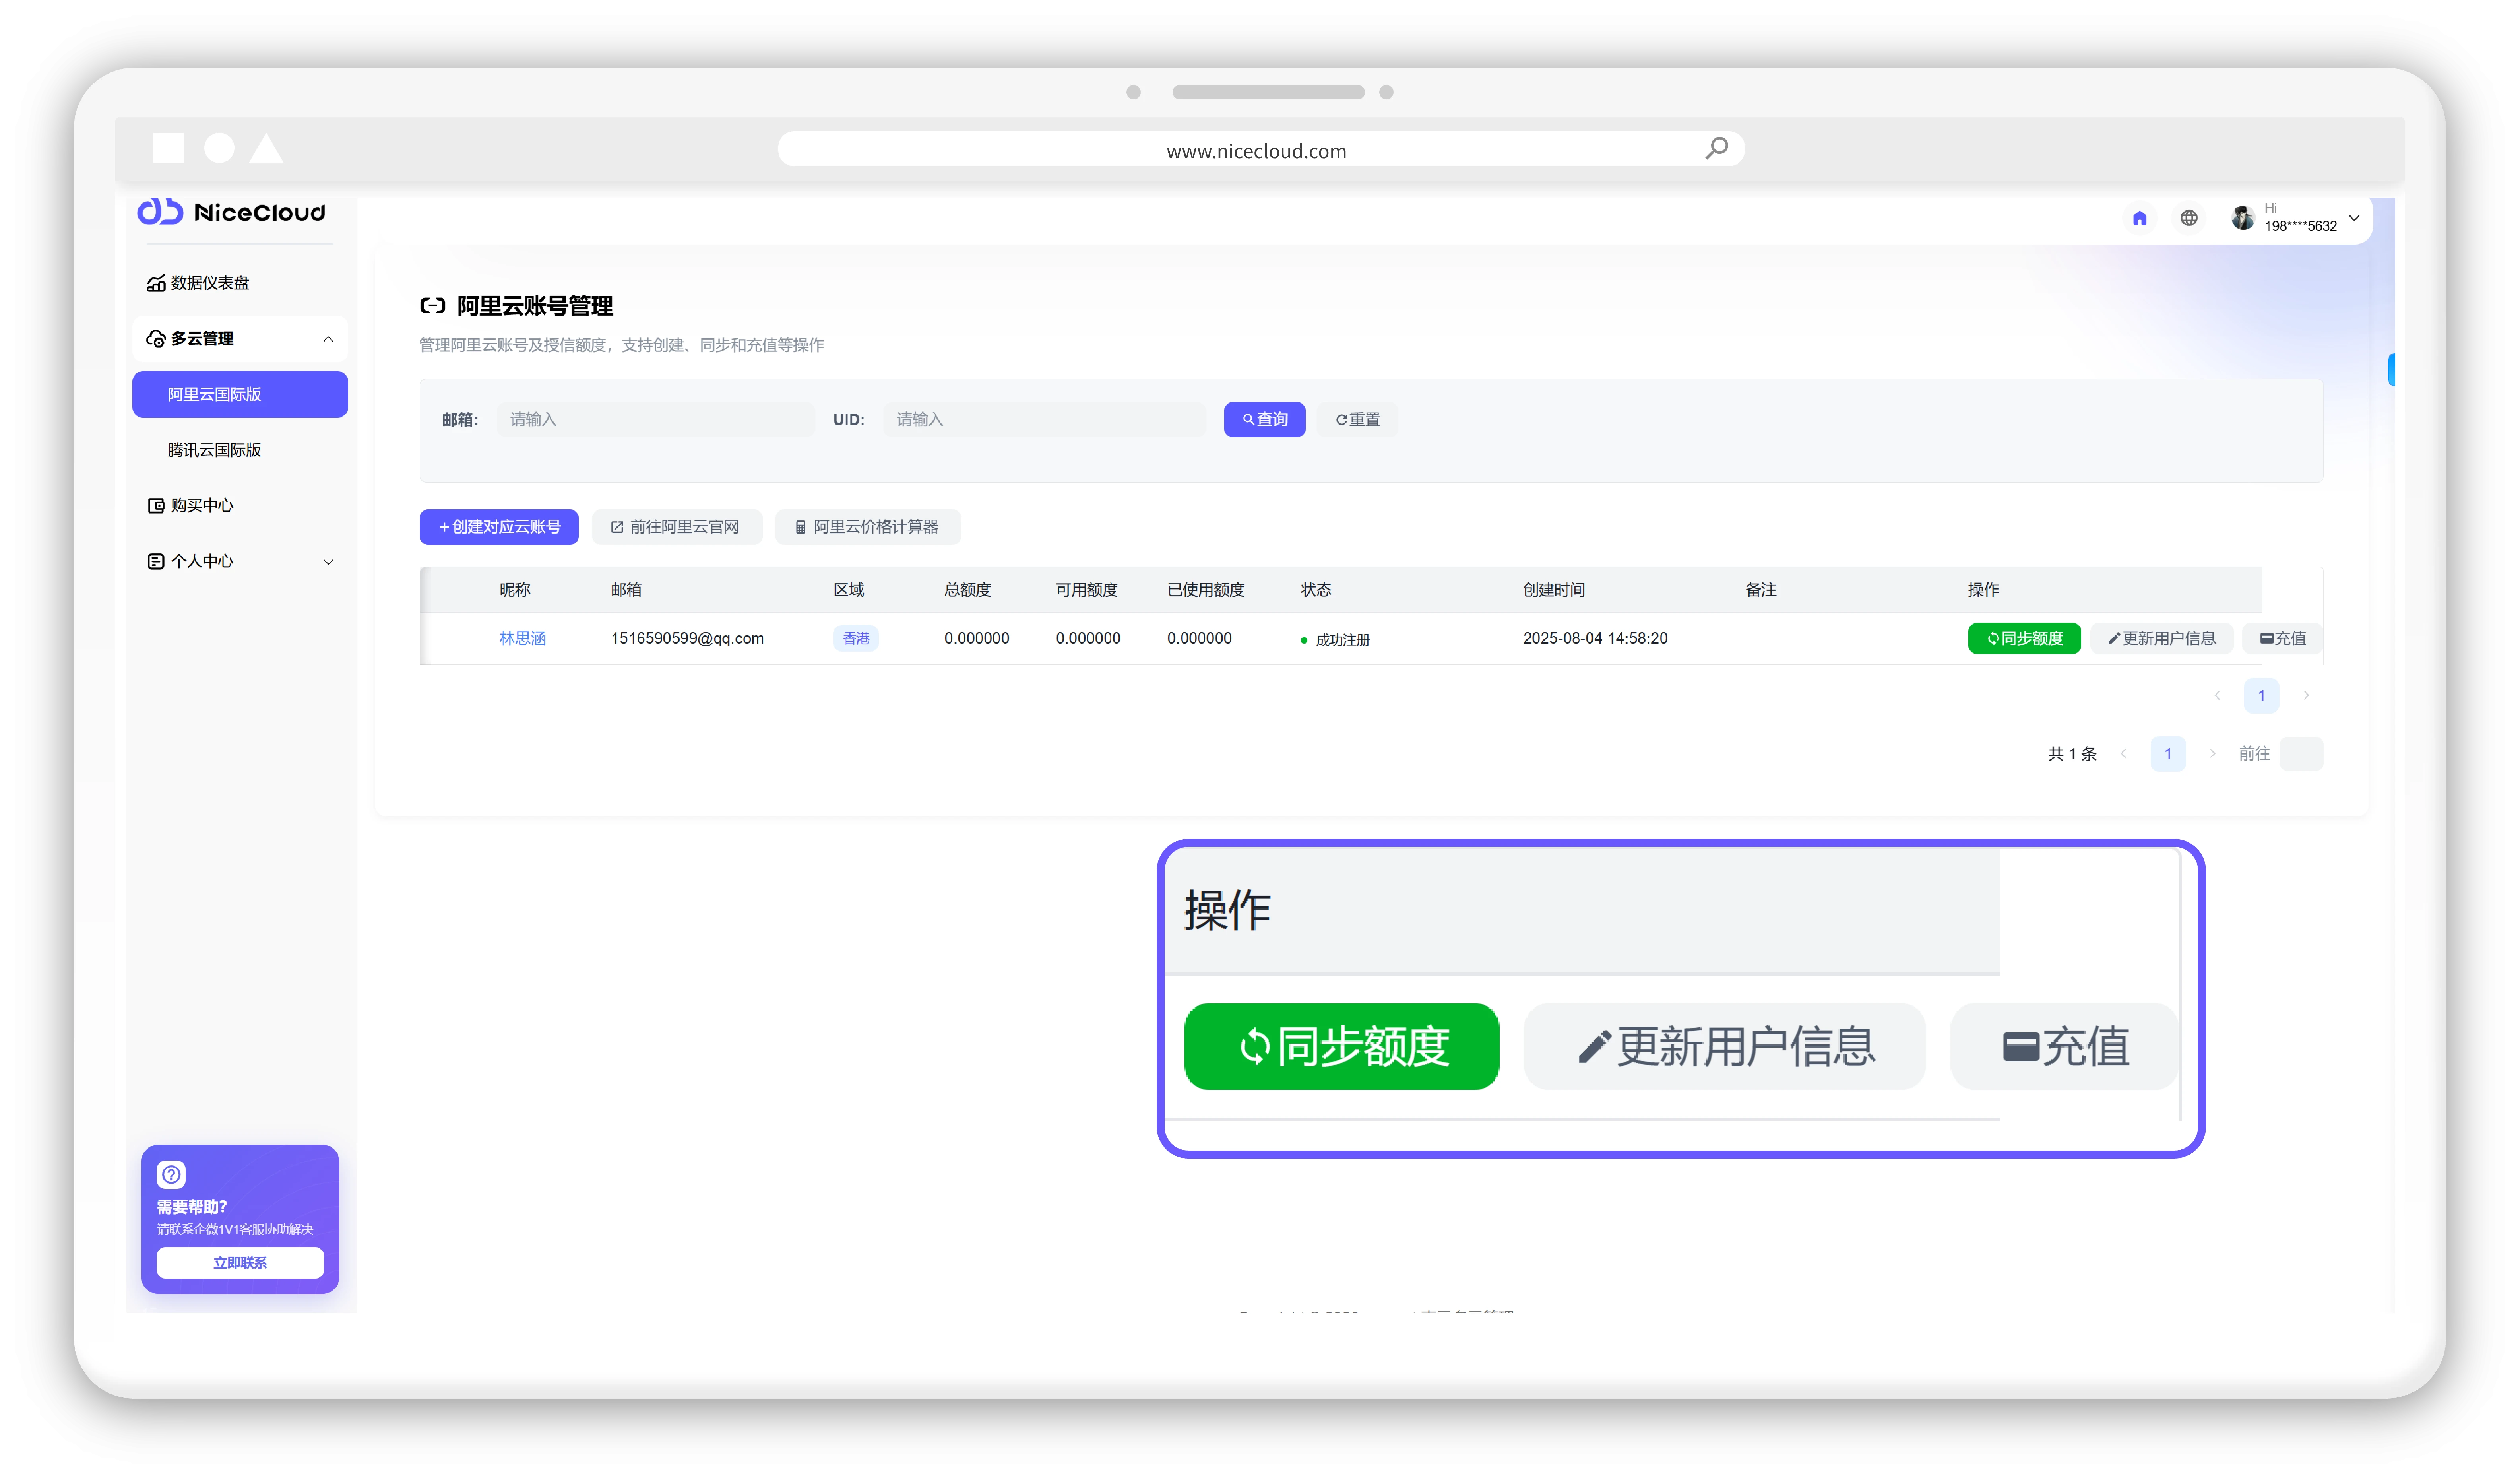Click the 立即联系 contact button

tap(240, 1263)
